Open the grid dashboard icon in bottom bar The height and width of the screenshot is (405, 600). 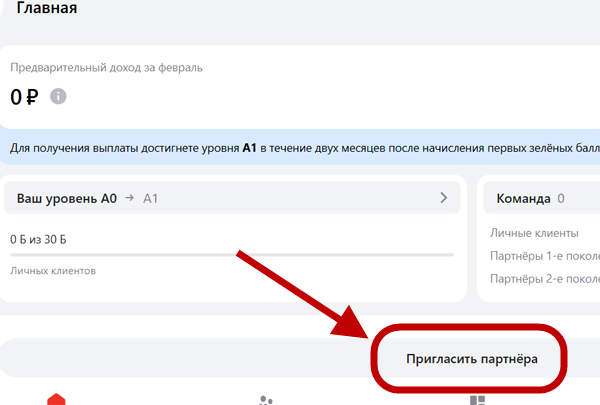point(478,400)
